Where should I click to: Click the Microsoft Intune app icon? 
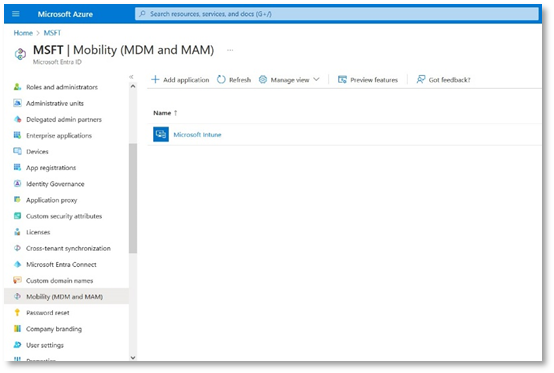[x=161, y=134]
